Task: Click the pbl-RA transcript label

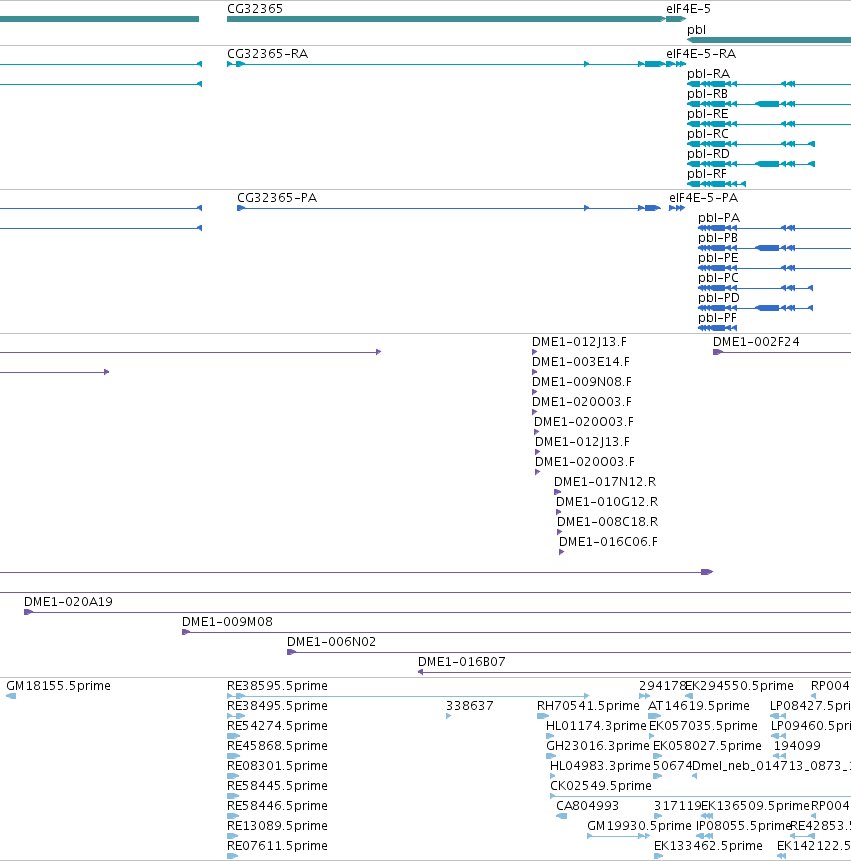Action: pos(708,74)
